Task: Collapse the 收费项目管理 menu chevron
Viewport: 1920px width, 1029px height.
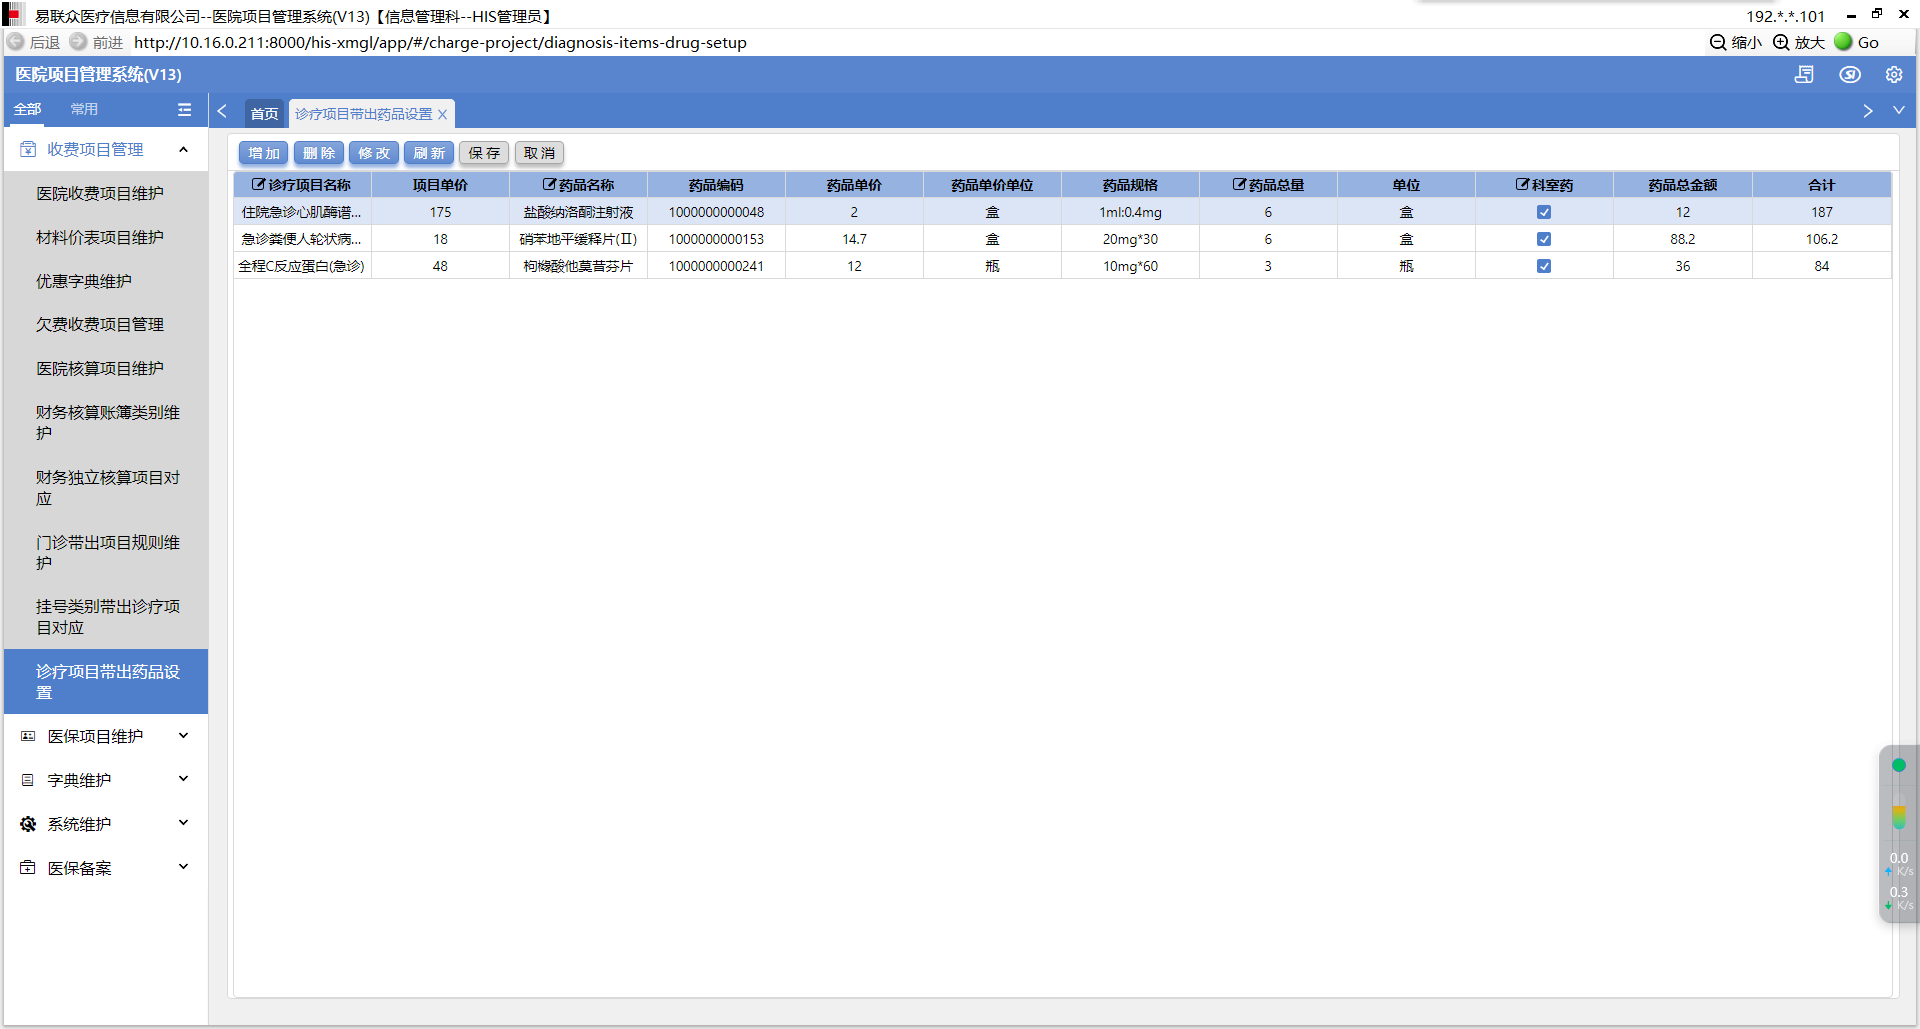Action: click(183, 150)
